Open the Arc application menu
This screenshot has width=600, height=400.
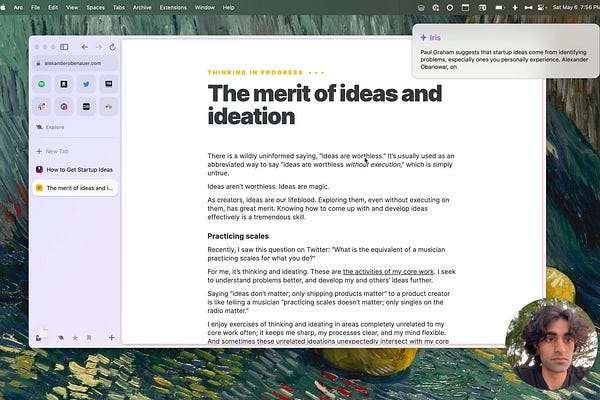18,7
